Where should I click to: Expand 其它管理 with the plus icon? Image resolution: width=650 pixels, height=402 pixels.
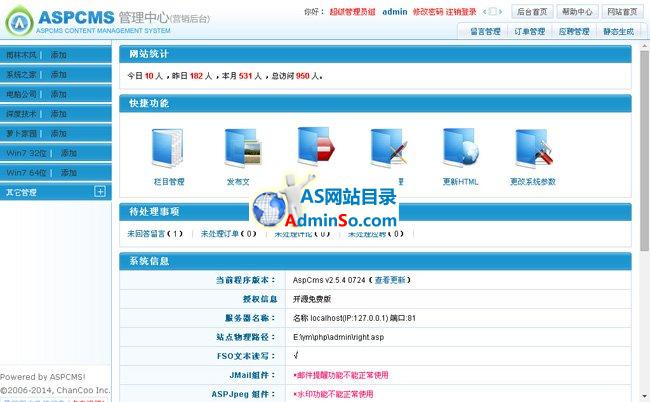click(x=100, y=191)
